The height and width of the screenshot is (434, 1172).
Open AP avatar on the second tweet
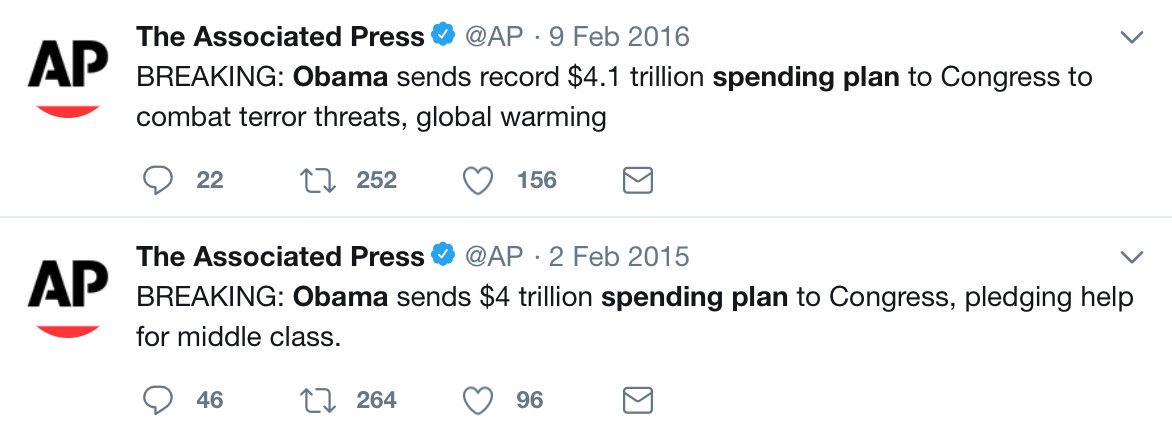coord(68,298)
